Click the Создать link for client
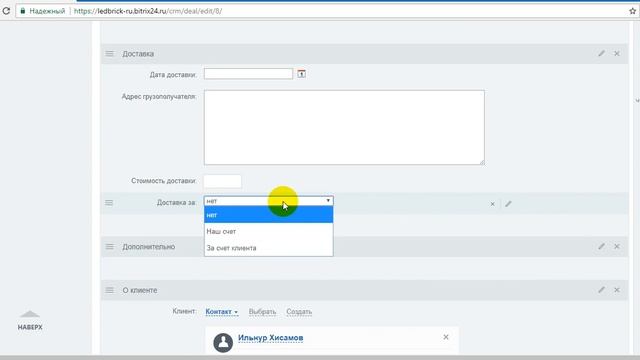The image size is (640, 360). click(x=299, y=311)
